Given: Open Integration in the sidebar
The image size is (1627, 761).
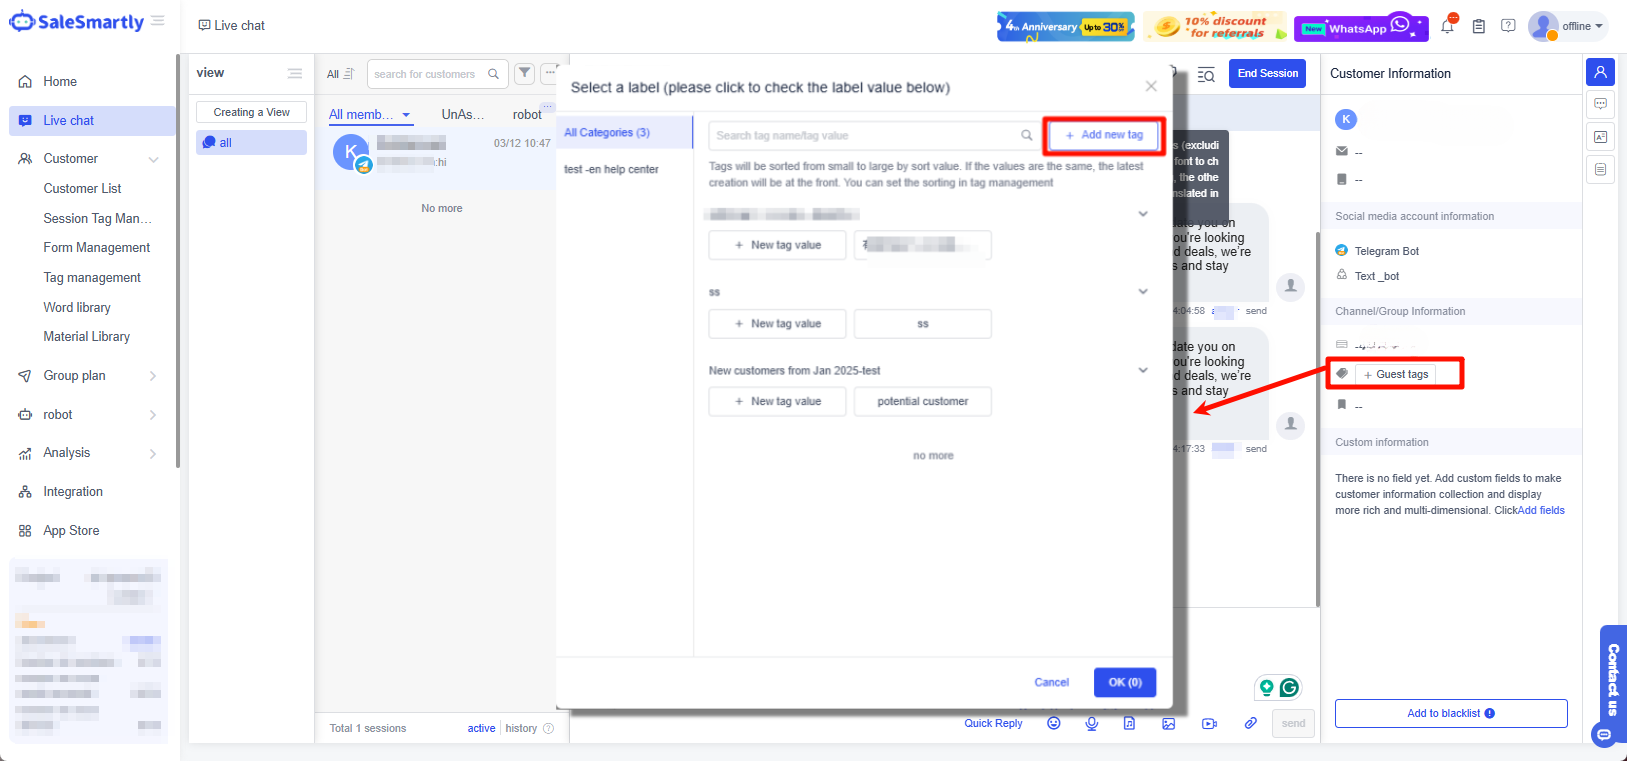Looking at the screenshot, I should point(73,492).
